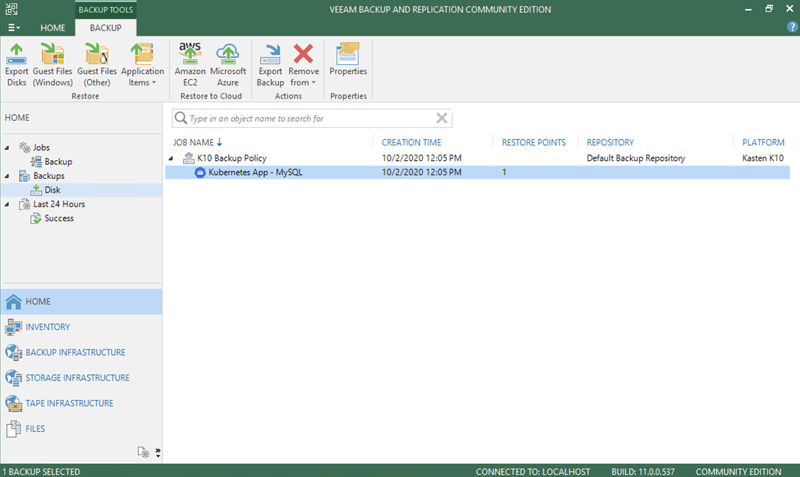Click the Kubernetes App icon in list
Image resolution: width=800 pixels, height=477 pixels.
pyautogui.click(x=200, y=172)
